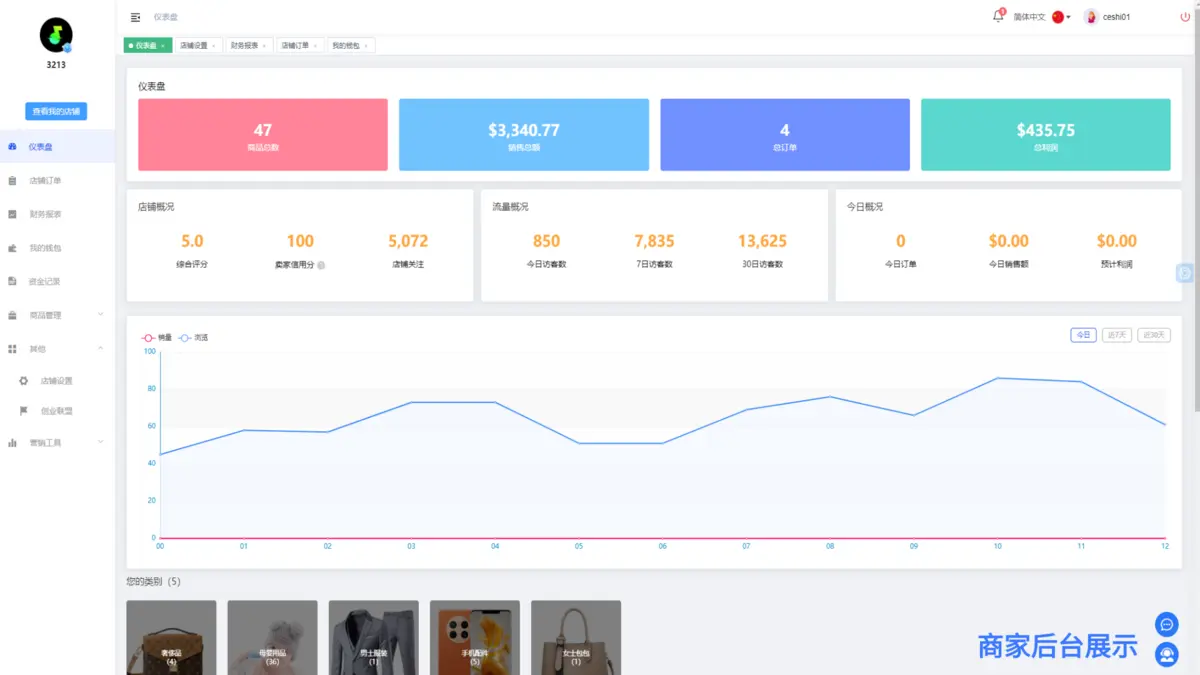Open the notification bell
The width and height of the screenshot is (1200, 675).
tap(997, 16)
